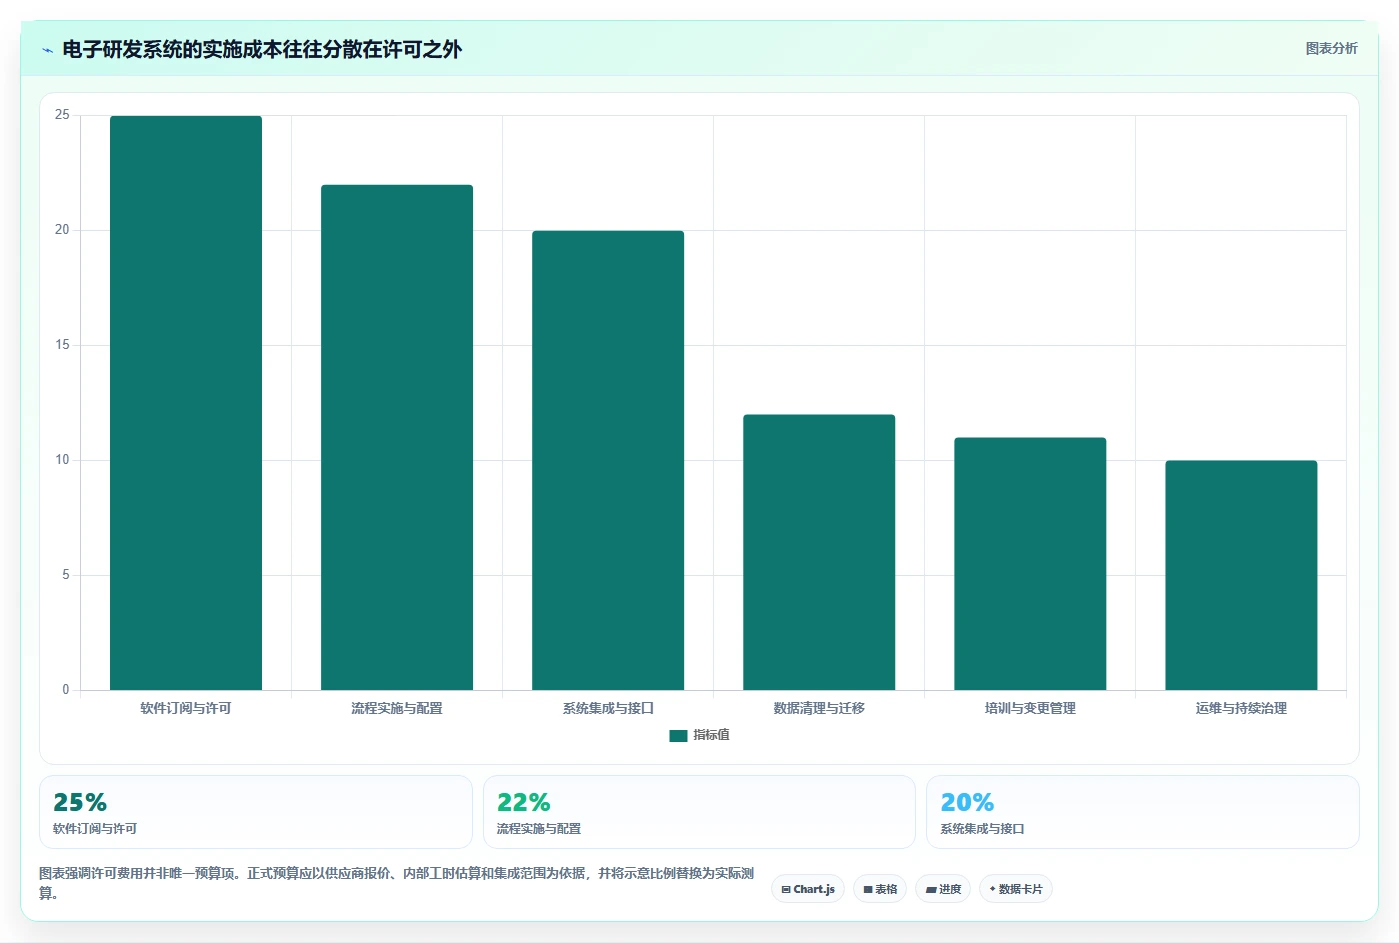Select the 软件订阅与许可 bar in chart
This screenshot has width=1399, height=943.
(186, 403)
